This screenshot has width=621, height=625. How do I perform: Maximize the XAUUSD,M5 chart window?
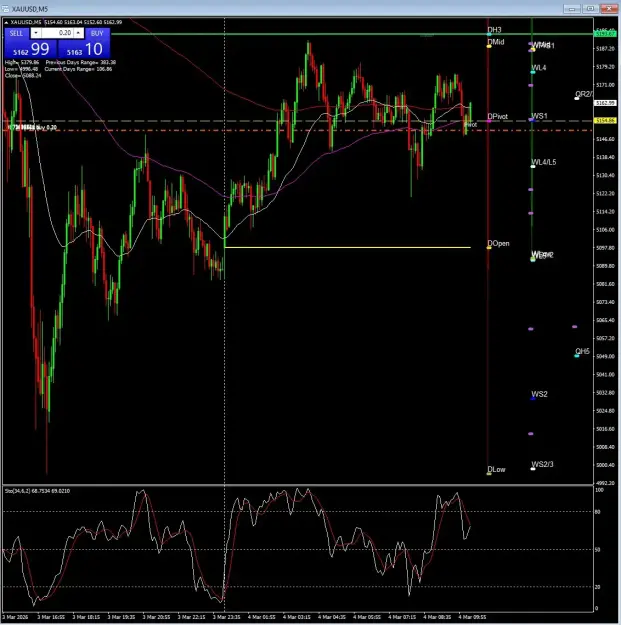590,9
